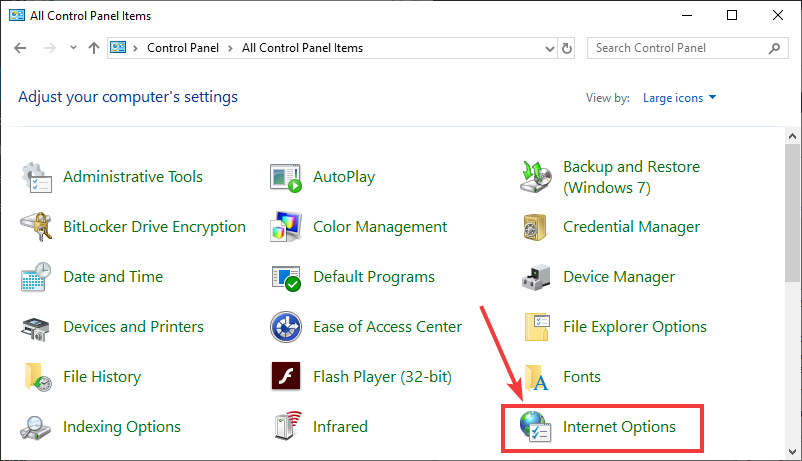Open the Internet Options globe icon
Image resolution: width=802 pixels, height=461 pixels.
(535, 426)
